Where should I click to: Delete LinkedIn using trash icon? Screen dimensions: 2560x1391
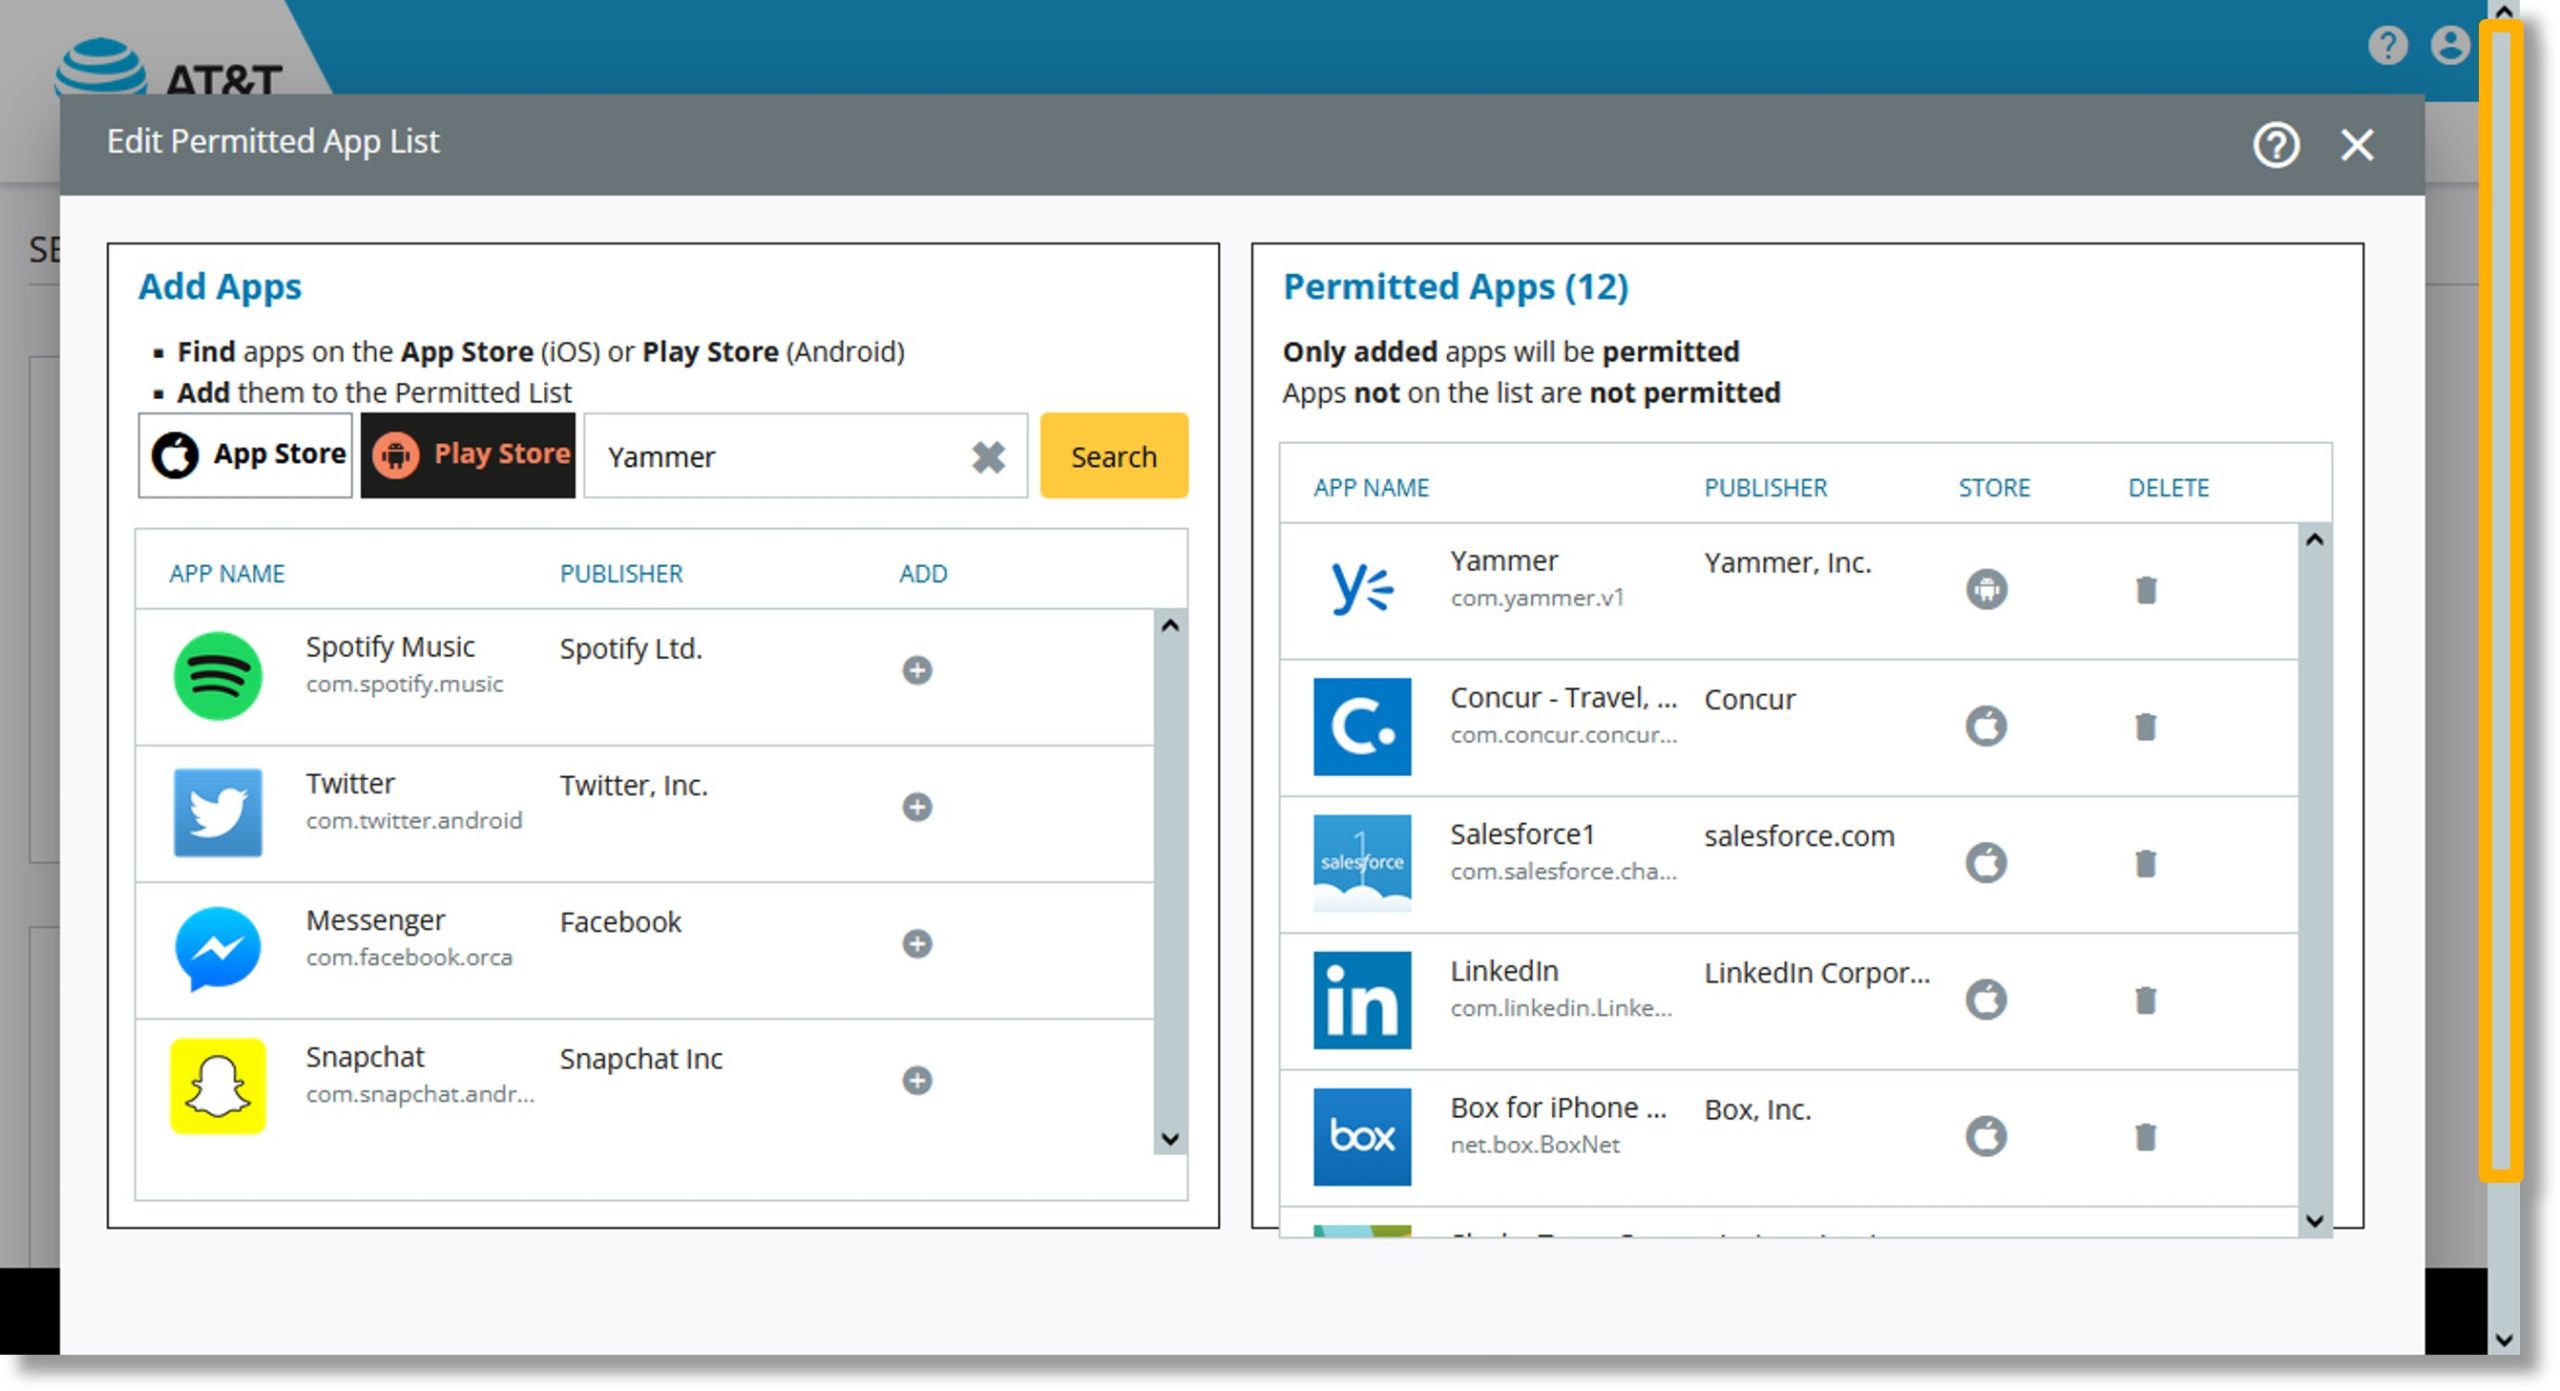(x=2146, y=1000)
